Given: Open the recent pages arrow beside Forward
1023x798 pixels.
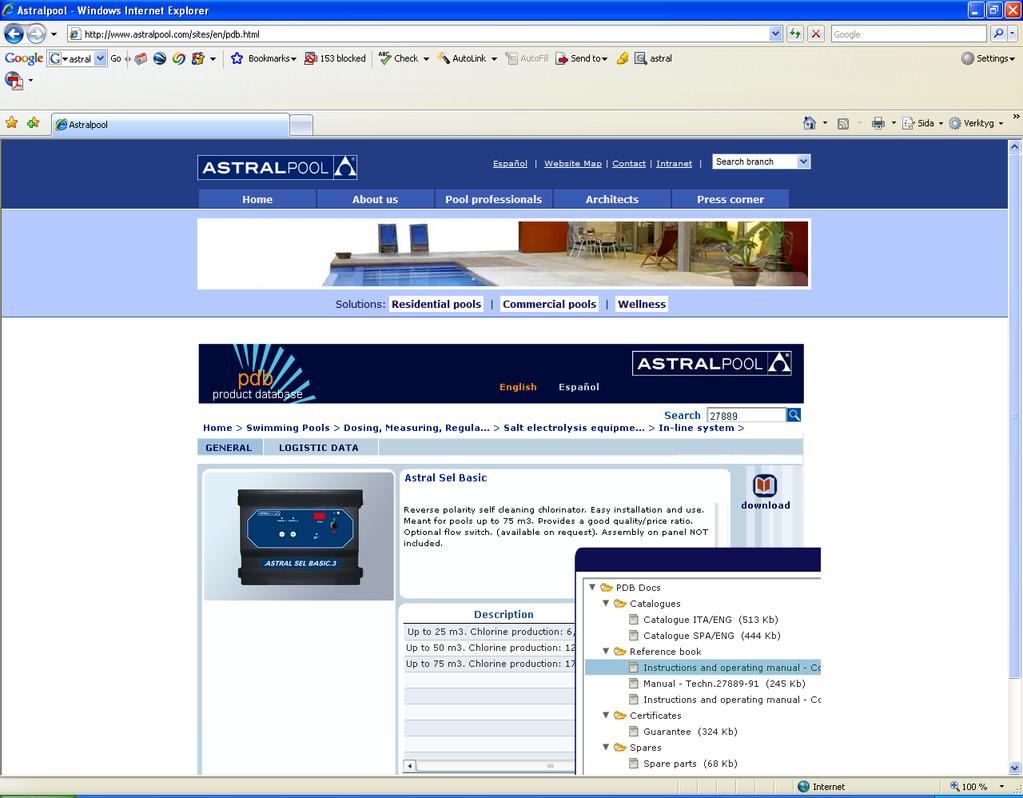Looking at the screenshot, I should (53, 34).
